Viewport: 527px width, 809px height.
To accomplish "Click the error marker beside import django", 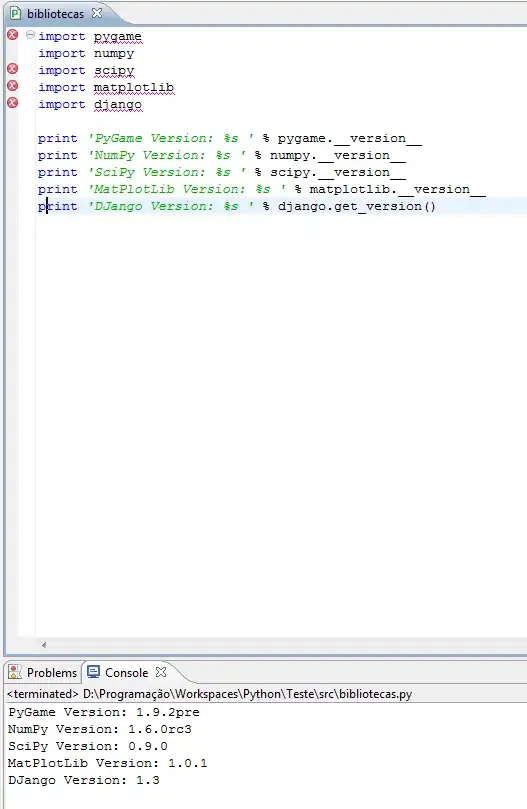I will point(12,103).
